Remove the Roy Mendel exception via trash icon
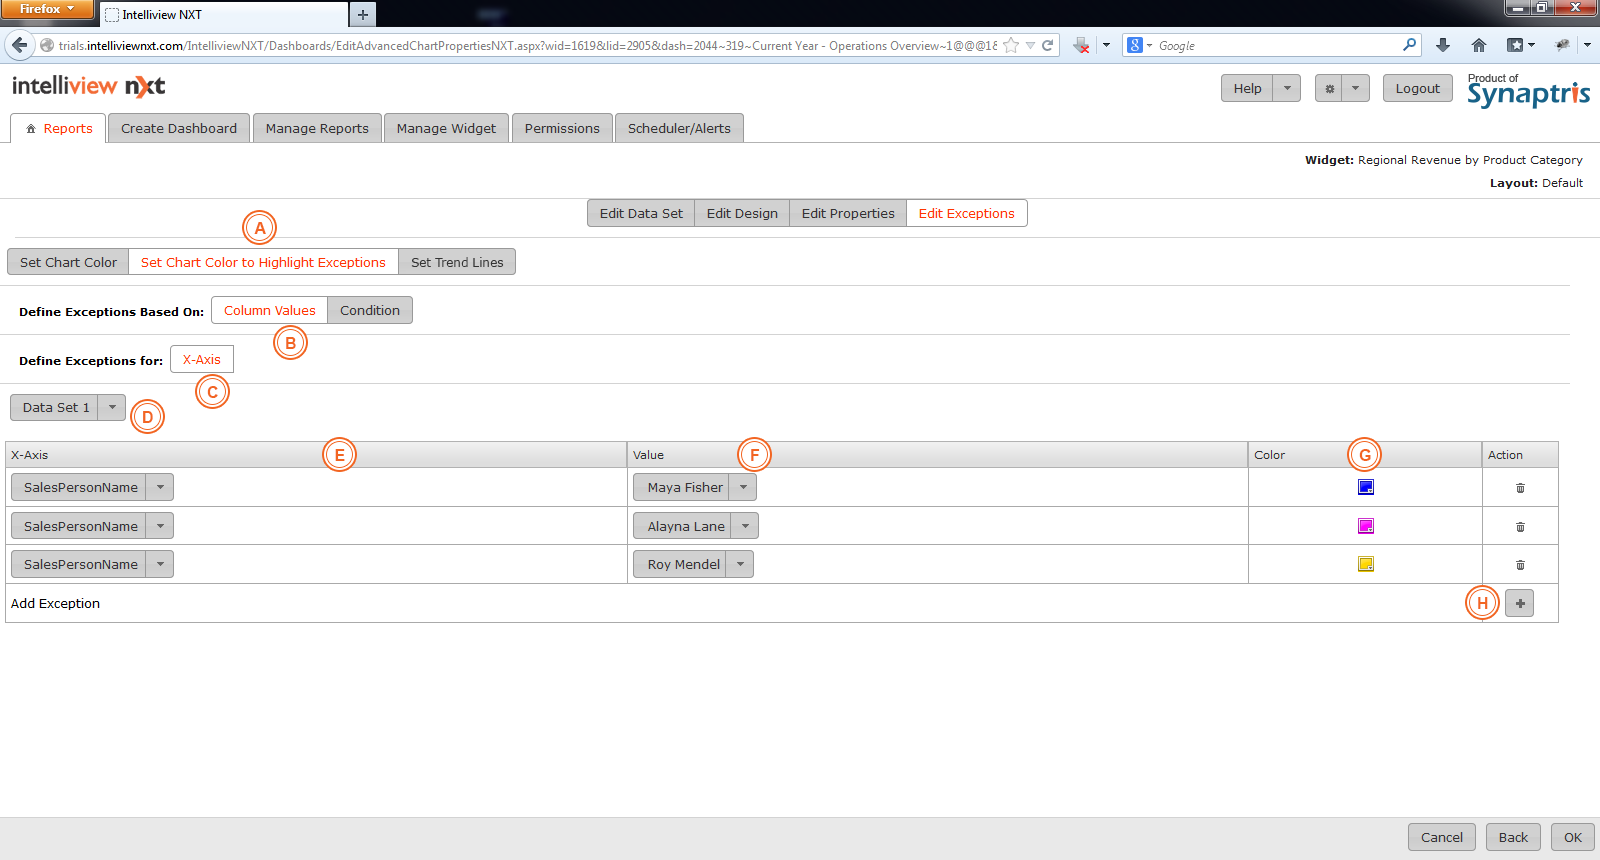This screenshot has width=1600, height=860. pyautogui.click(x=1520, y=565)
